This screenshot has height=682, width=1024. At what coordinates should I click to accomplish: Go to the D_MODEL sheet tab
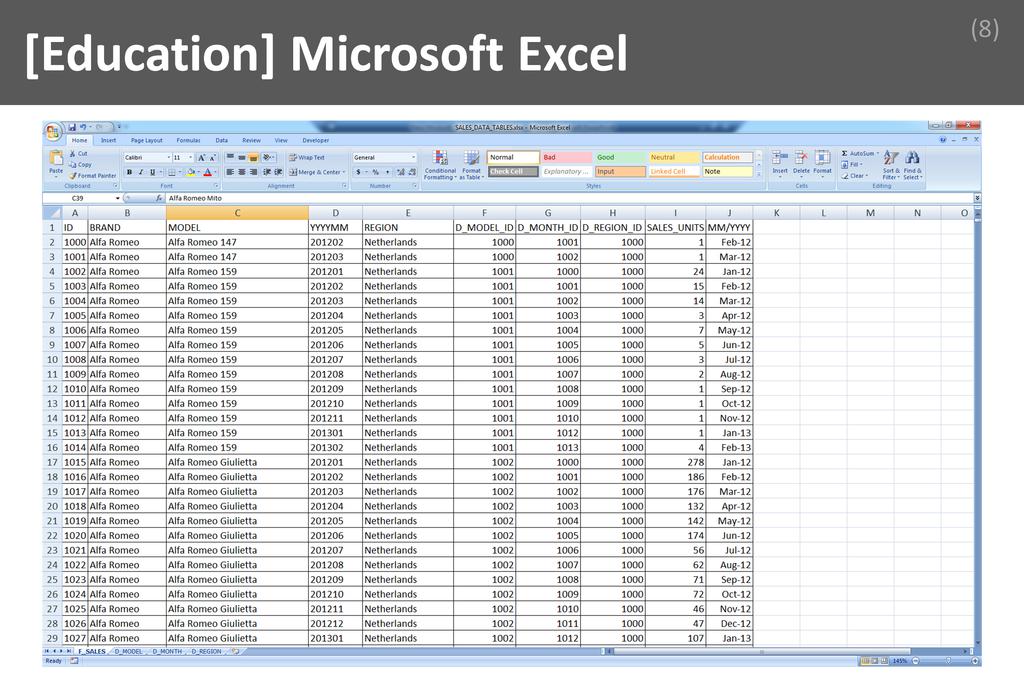point(129,651)
